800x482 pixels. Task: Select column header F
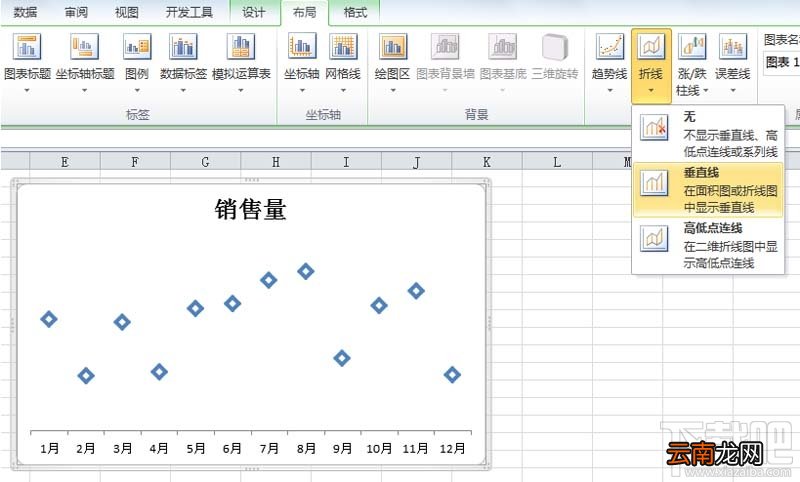point(135,162)
